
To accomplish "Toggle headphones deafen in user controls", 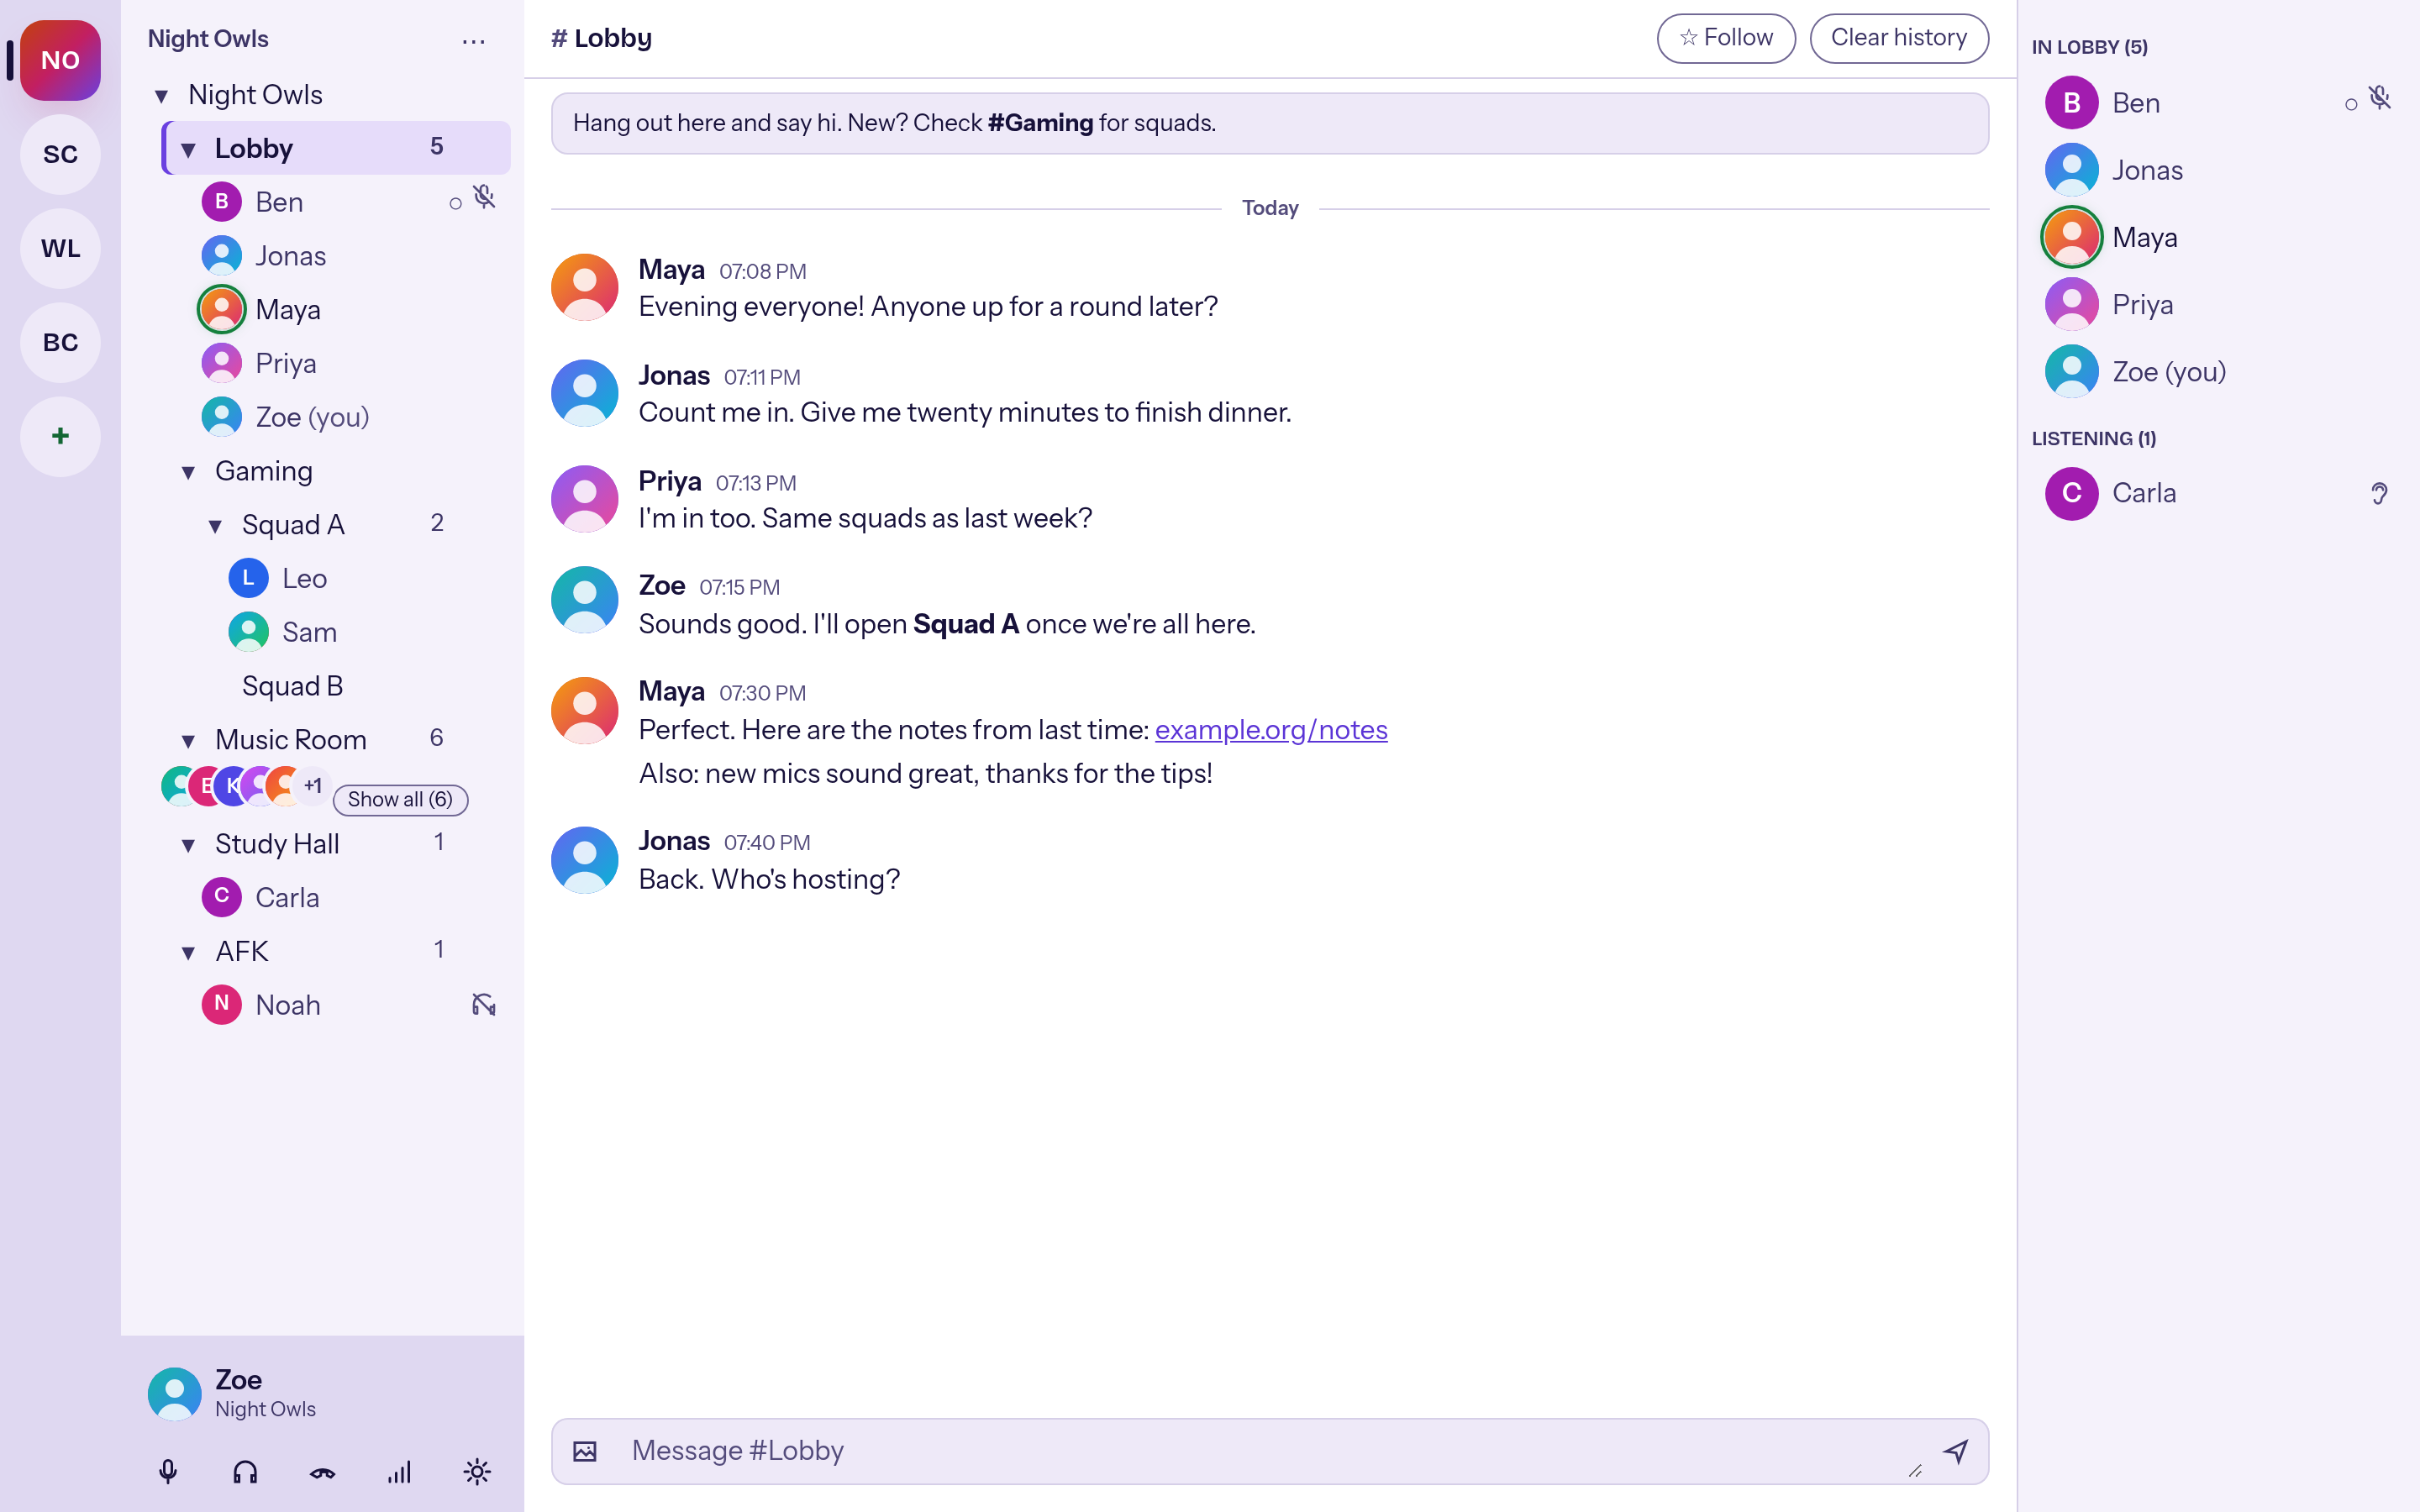I will 245,1472.
